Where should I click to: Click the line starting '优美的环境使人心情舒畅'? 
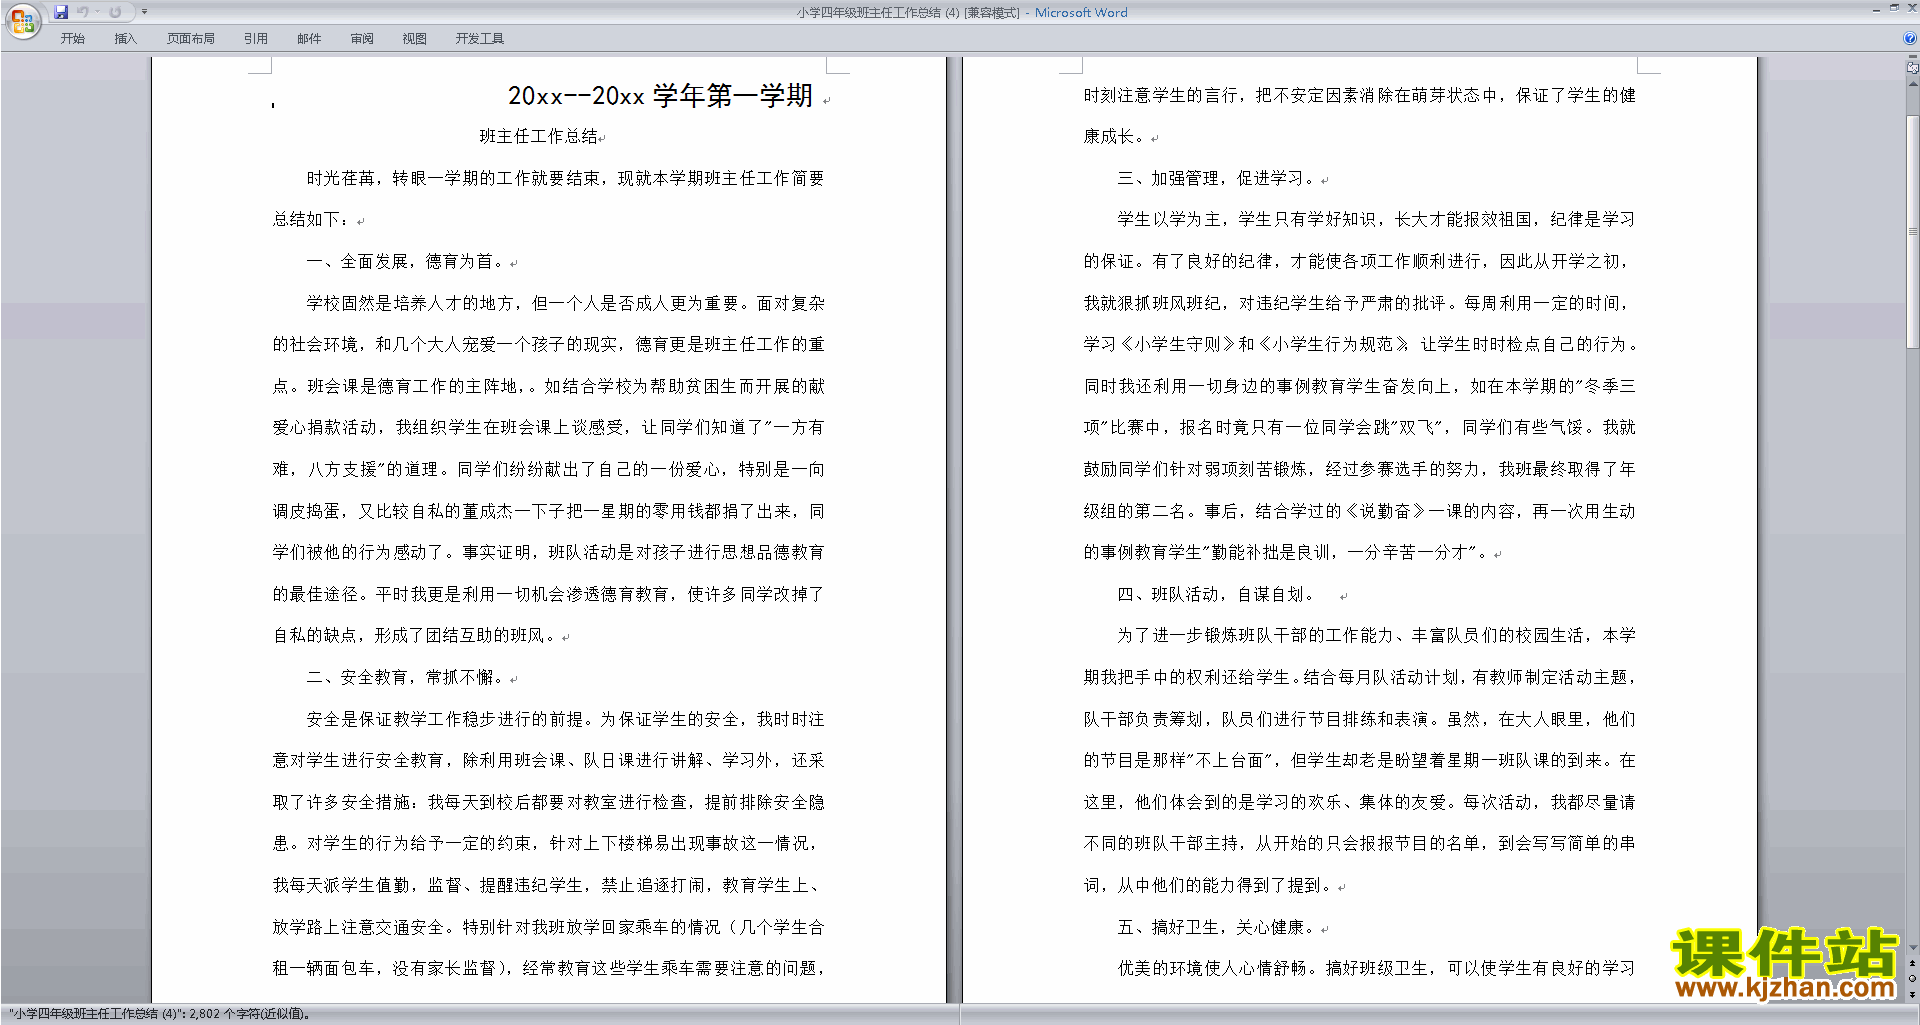pos(1376,968)
